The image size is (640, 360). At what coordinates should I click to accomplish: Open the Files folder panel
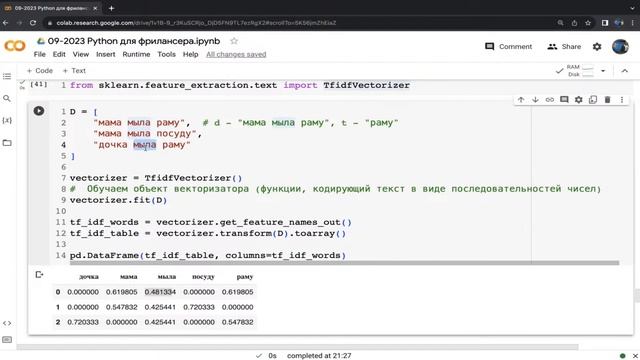(x=7, y=142)
